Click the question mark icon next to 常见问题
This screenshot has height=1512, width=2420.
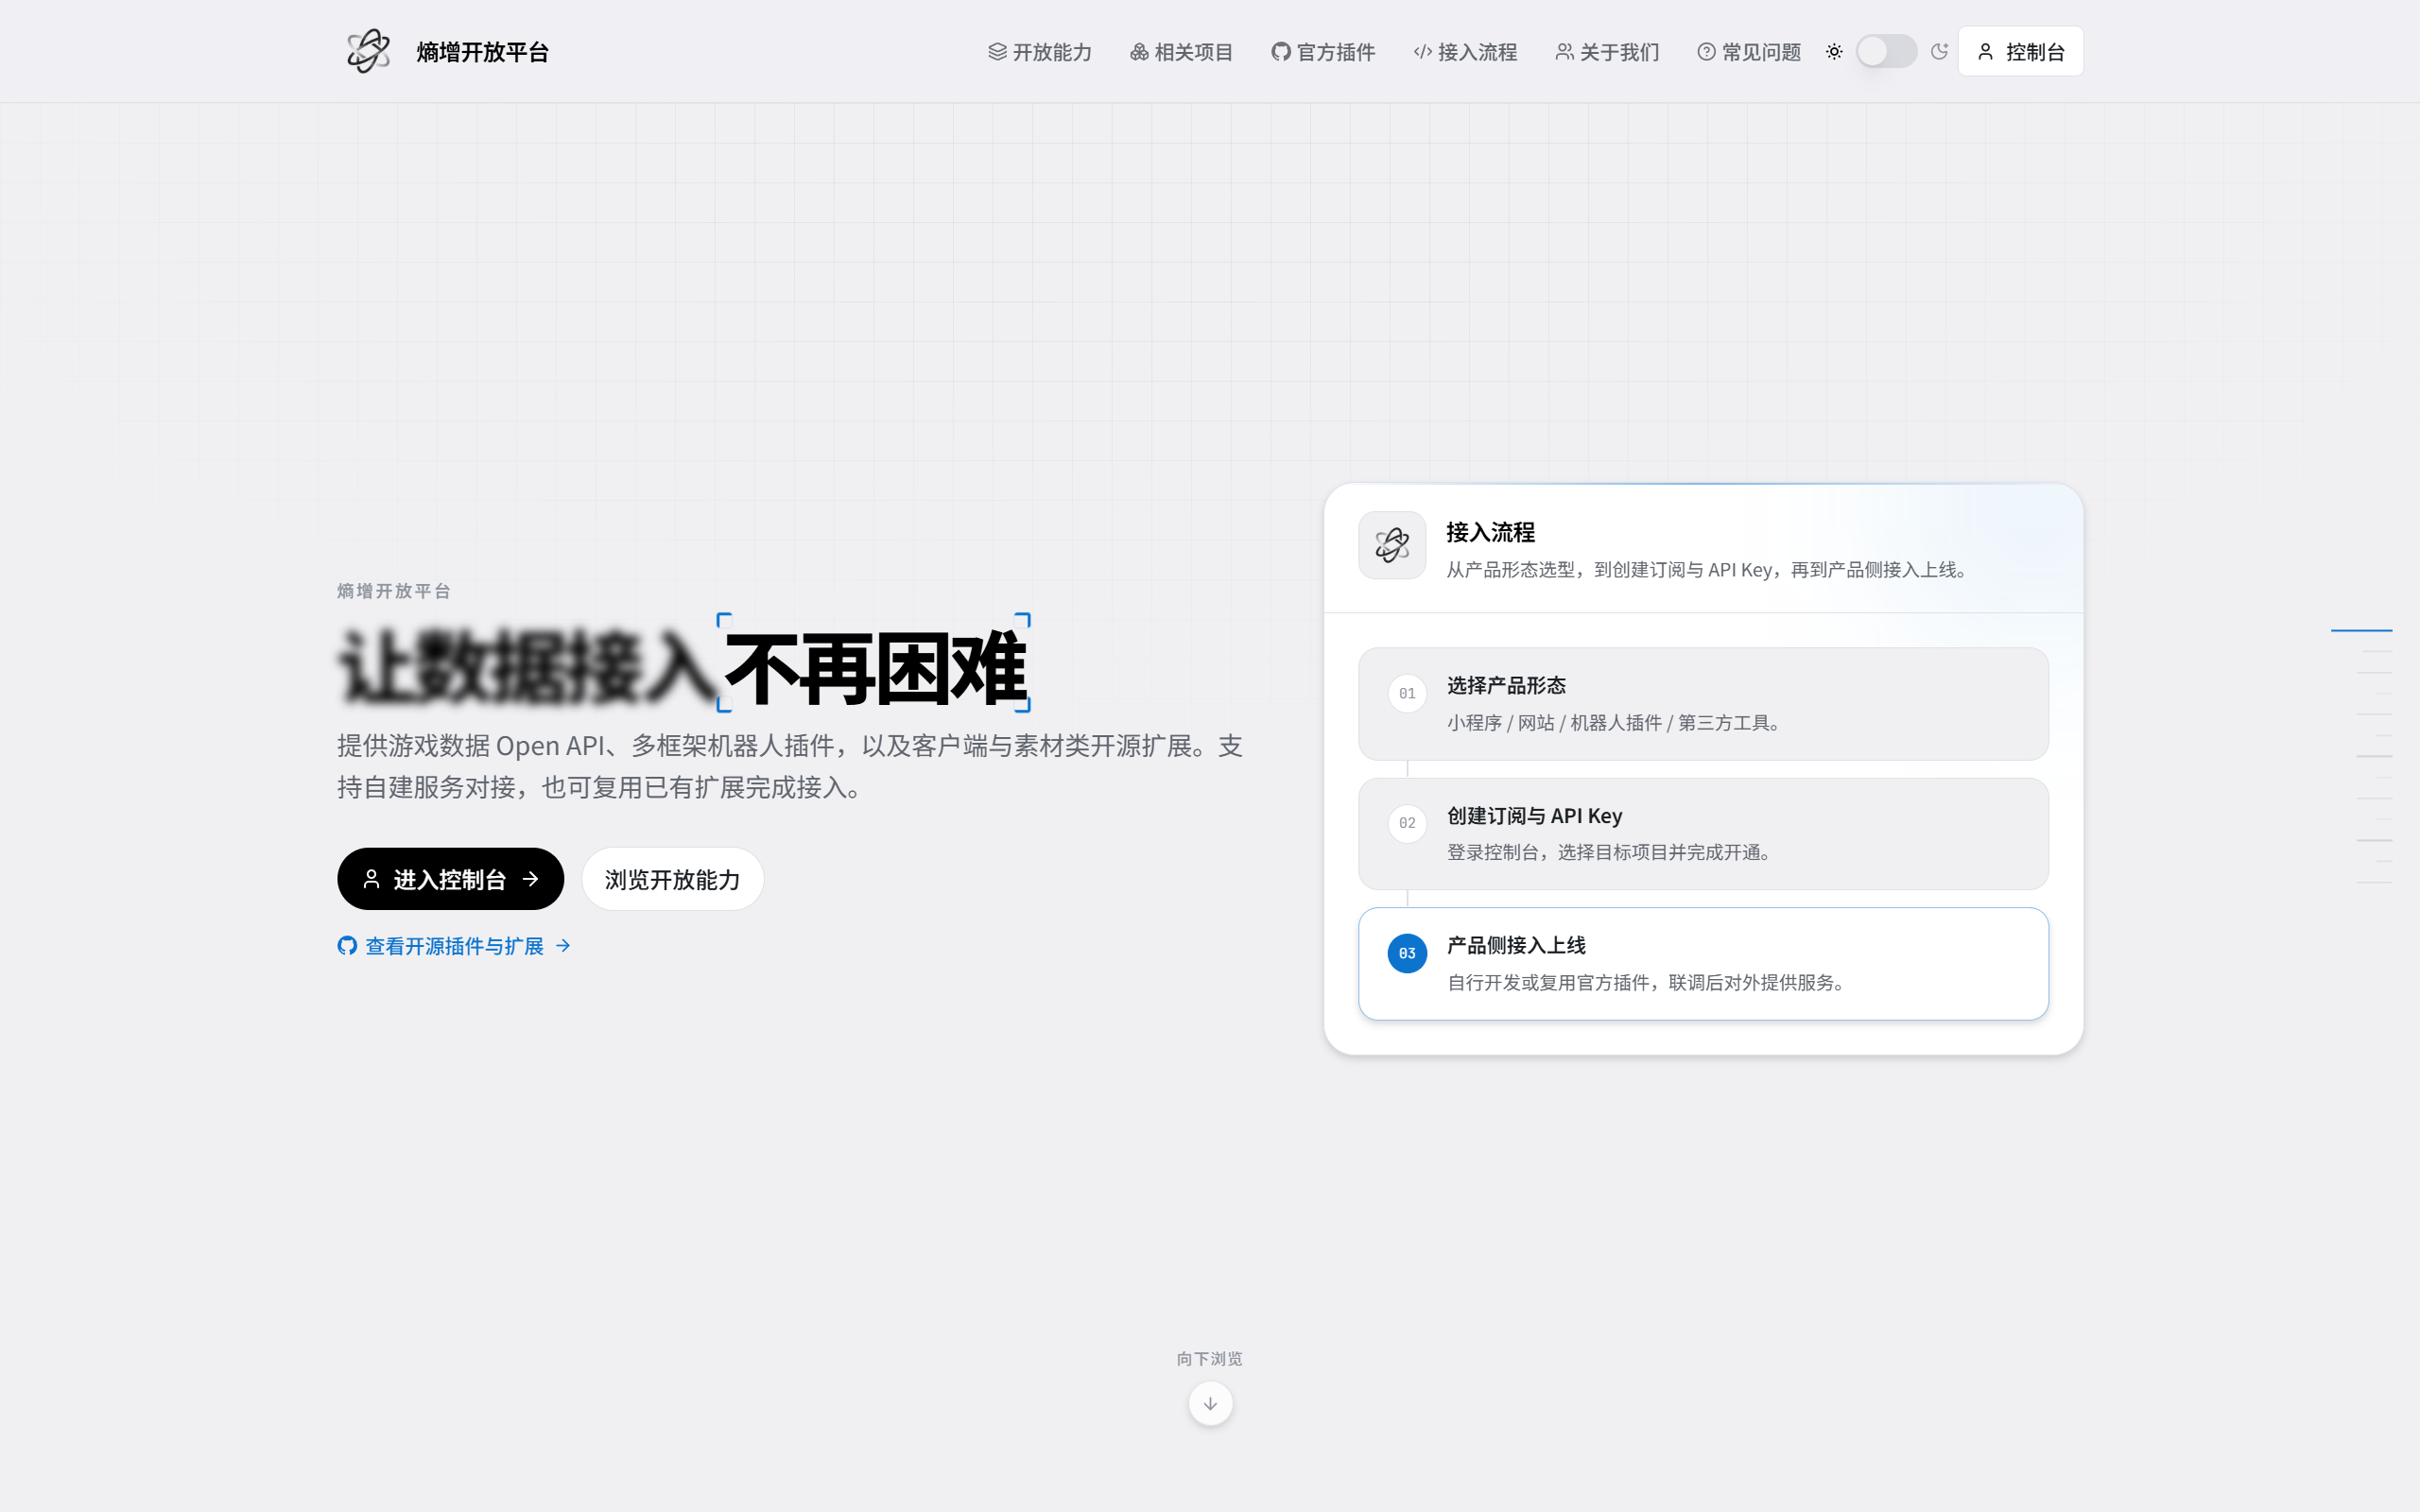pyautogui.click(x=1707, y=52)
